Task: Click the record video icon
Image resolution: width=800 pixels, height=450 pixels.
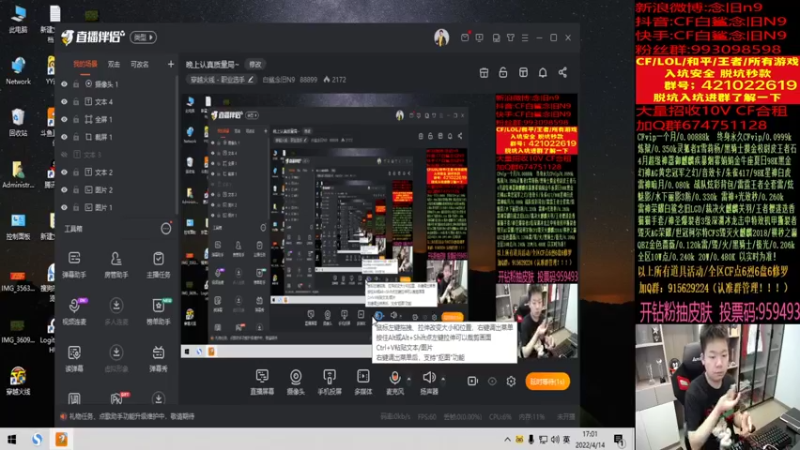Action: (x=472, y=381)
